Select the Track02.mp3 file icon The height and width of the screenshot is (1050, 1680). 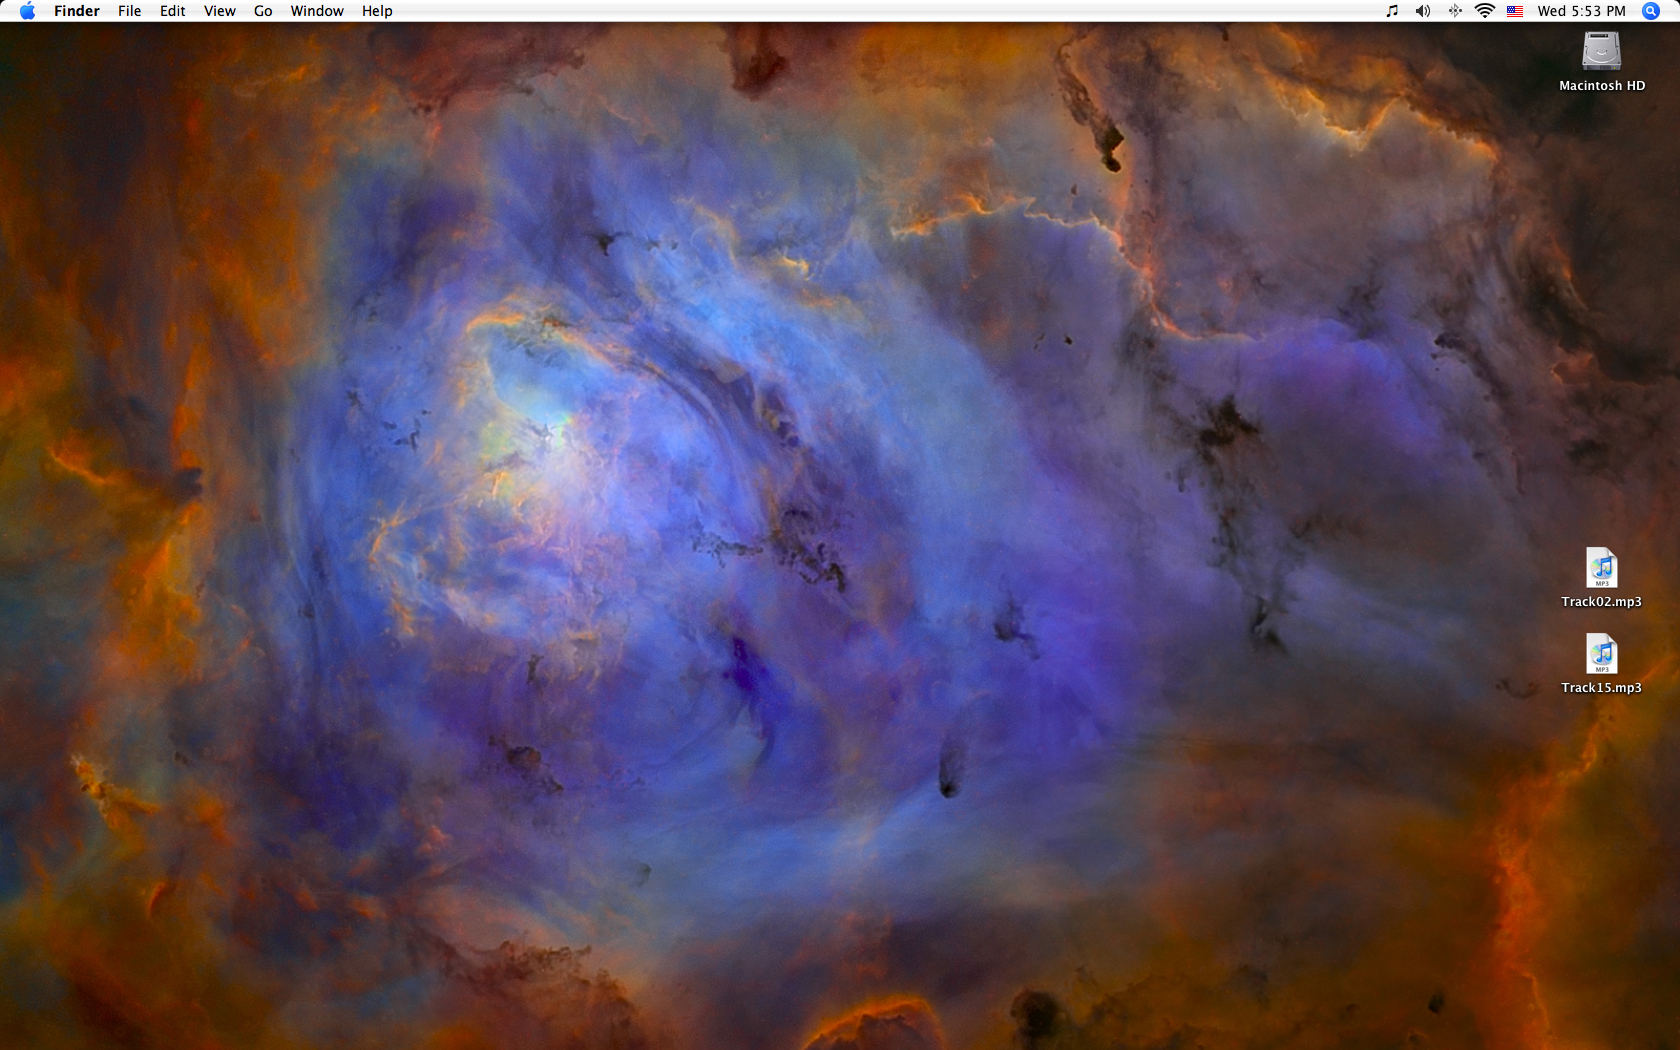point(1601,568)
